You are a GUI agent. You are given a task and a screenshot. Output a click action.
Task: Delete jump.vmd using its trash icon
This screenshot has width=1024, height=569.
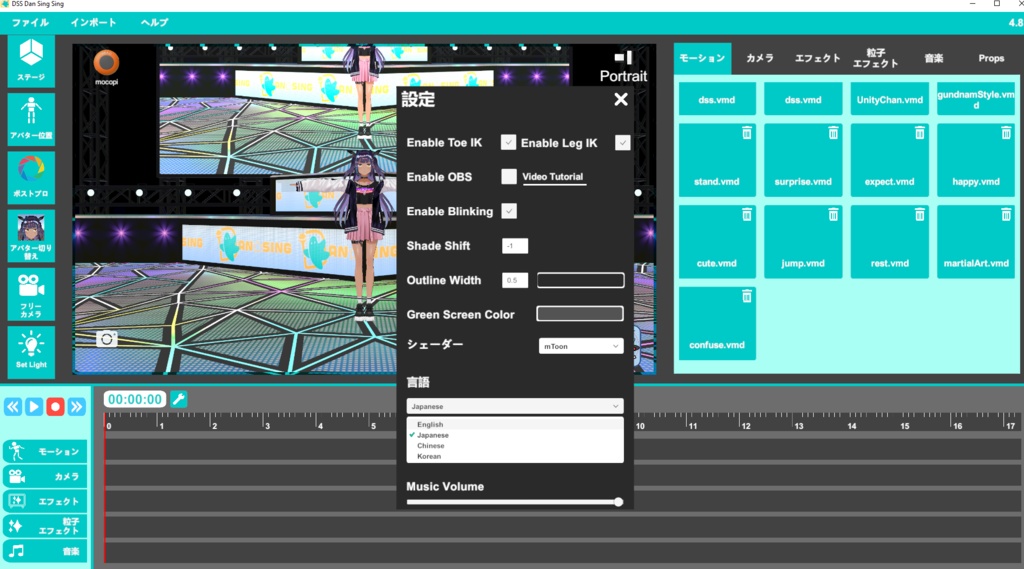(x=833, y=215)
